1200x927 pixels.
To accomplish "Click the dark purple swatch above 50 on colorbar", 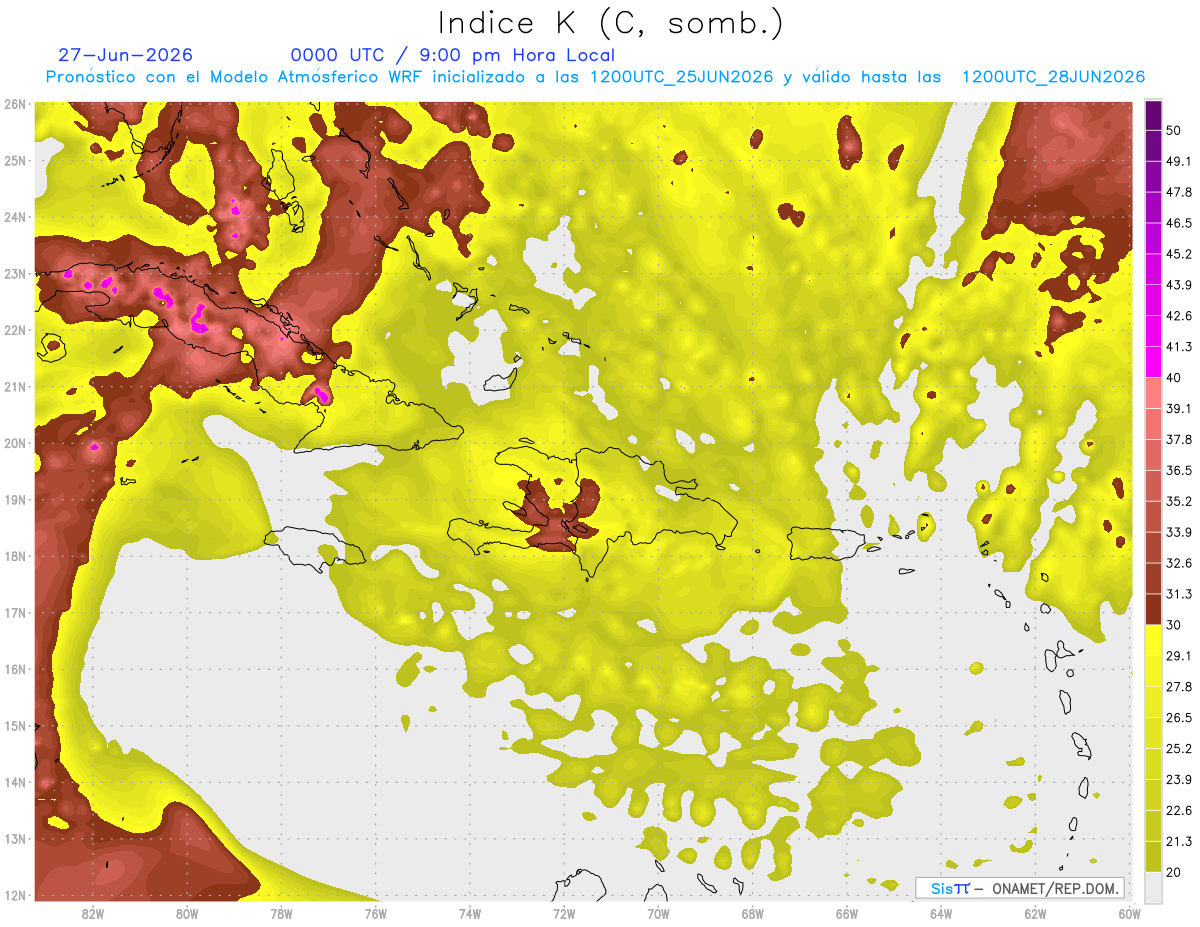I will [x=1153, y=115].
